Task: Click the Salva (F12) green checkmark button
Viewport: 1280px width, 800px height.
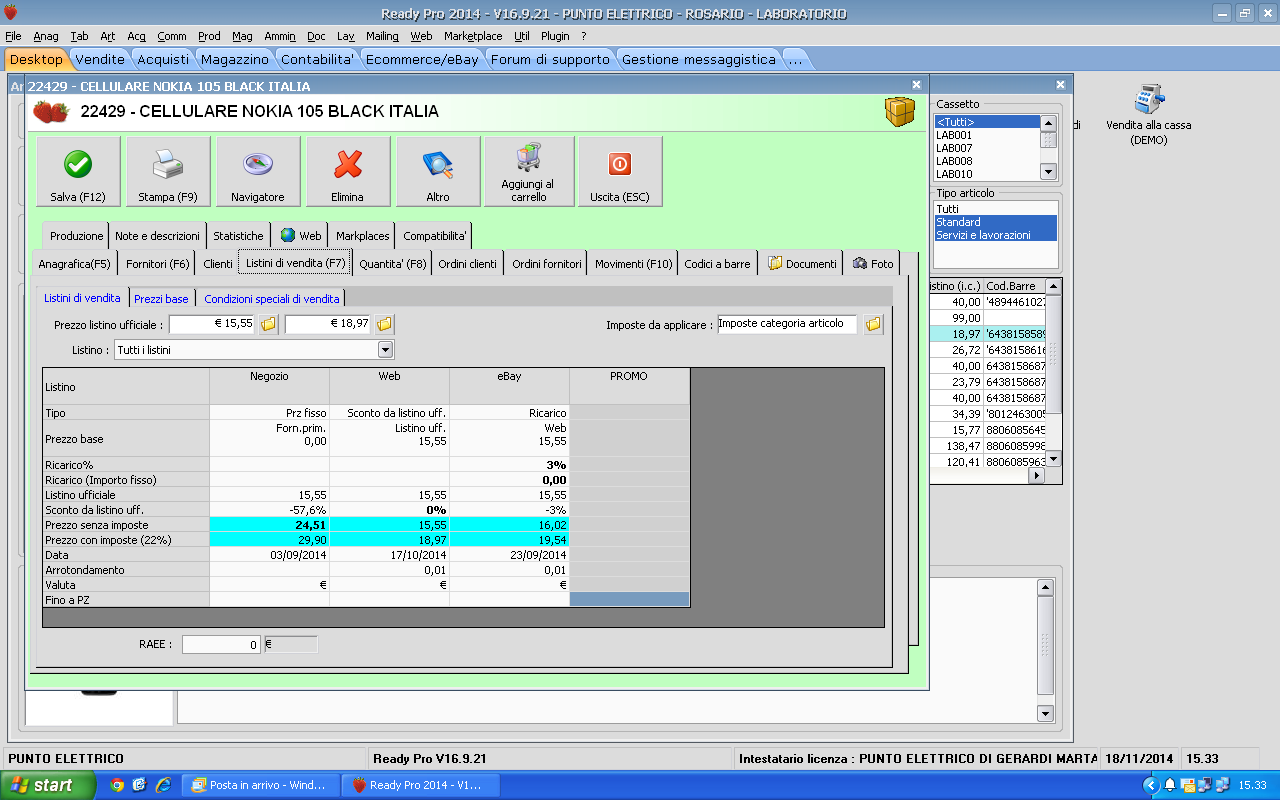Action: point(78,172)
